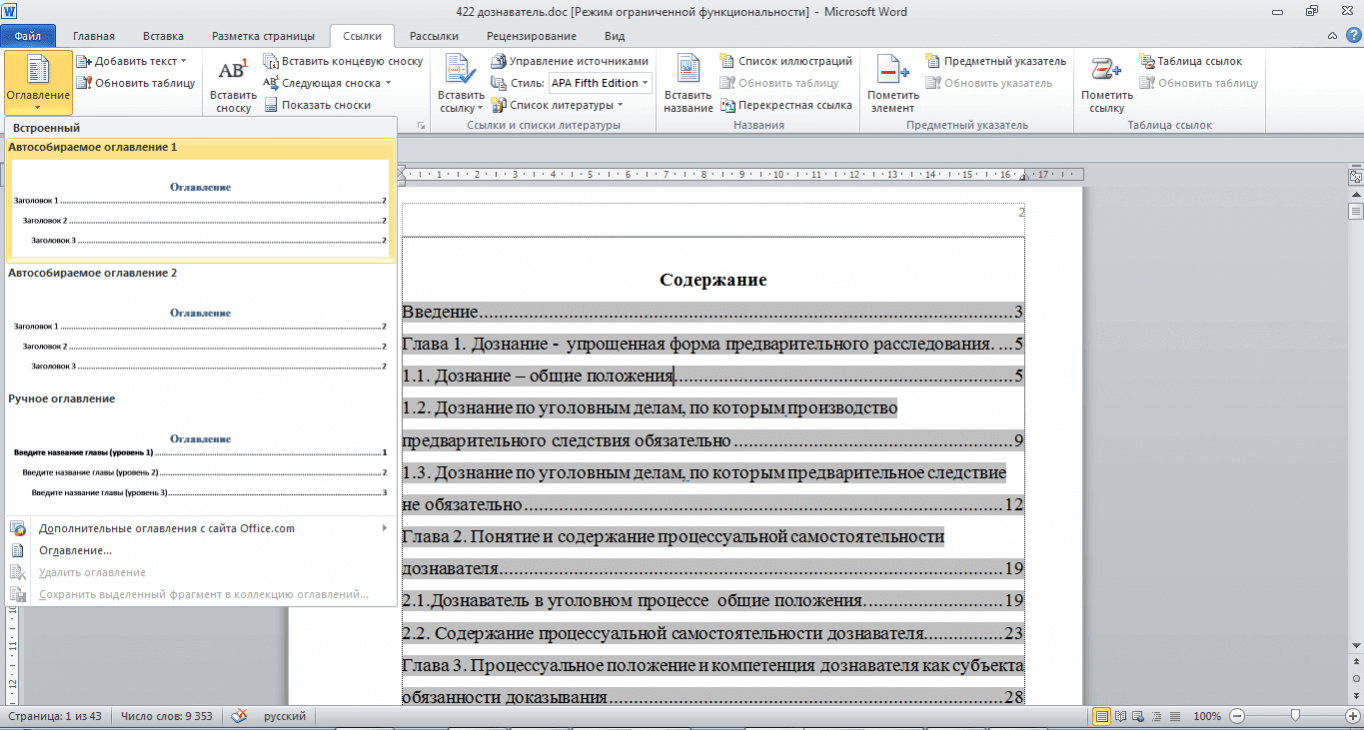Click Пометить элемент index button
The image size is (1364, 730).
(893, 85)
